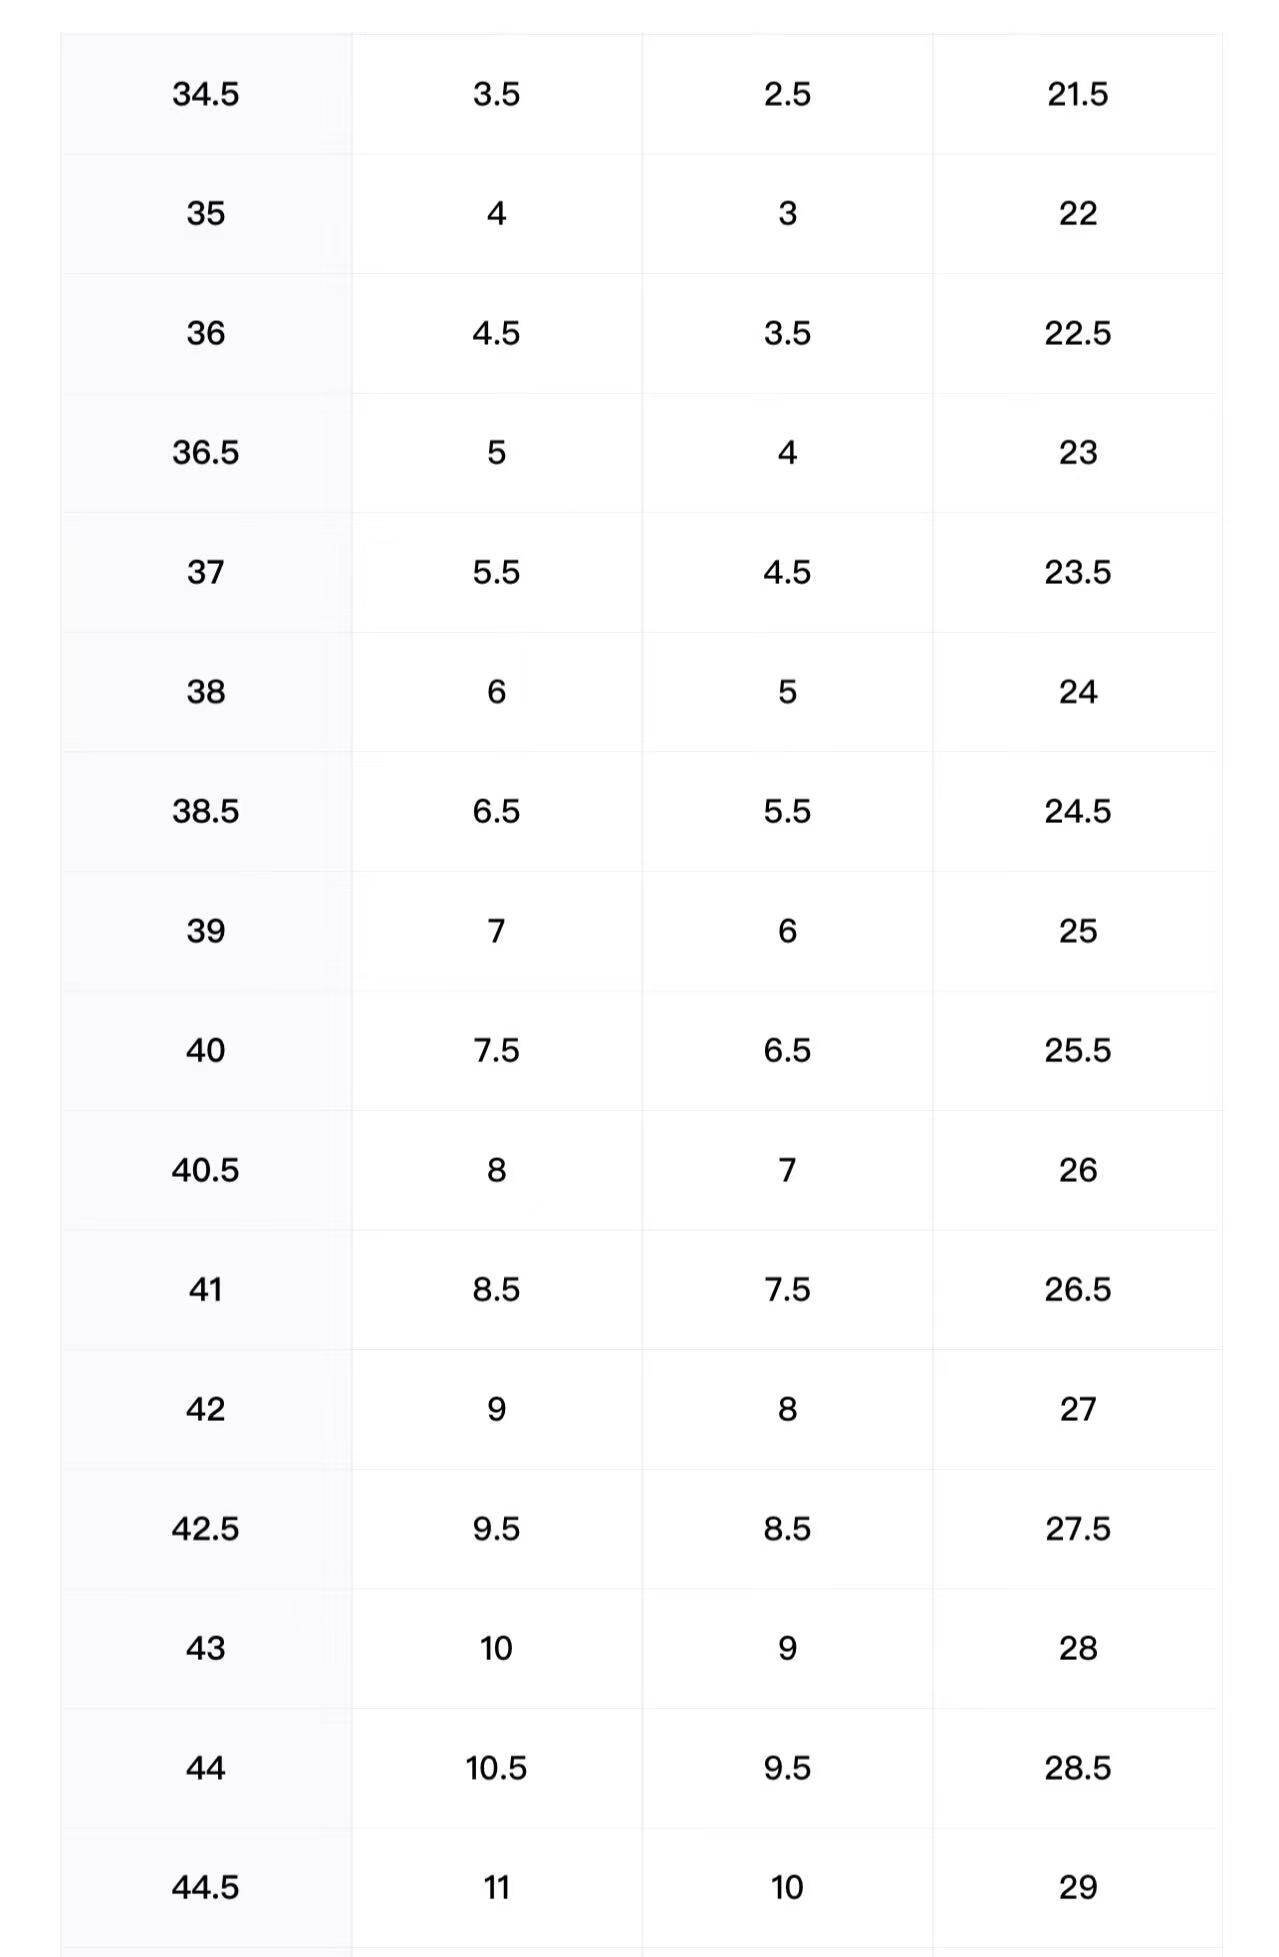Select the 40.5 size cell

pyautogui.click(x=205, y=1170)
